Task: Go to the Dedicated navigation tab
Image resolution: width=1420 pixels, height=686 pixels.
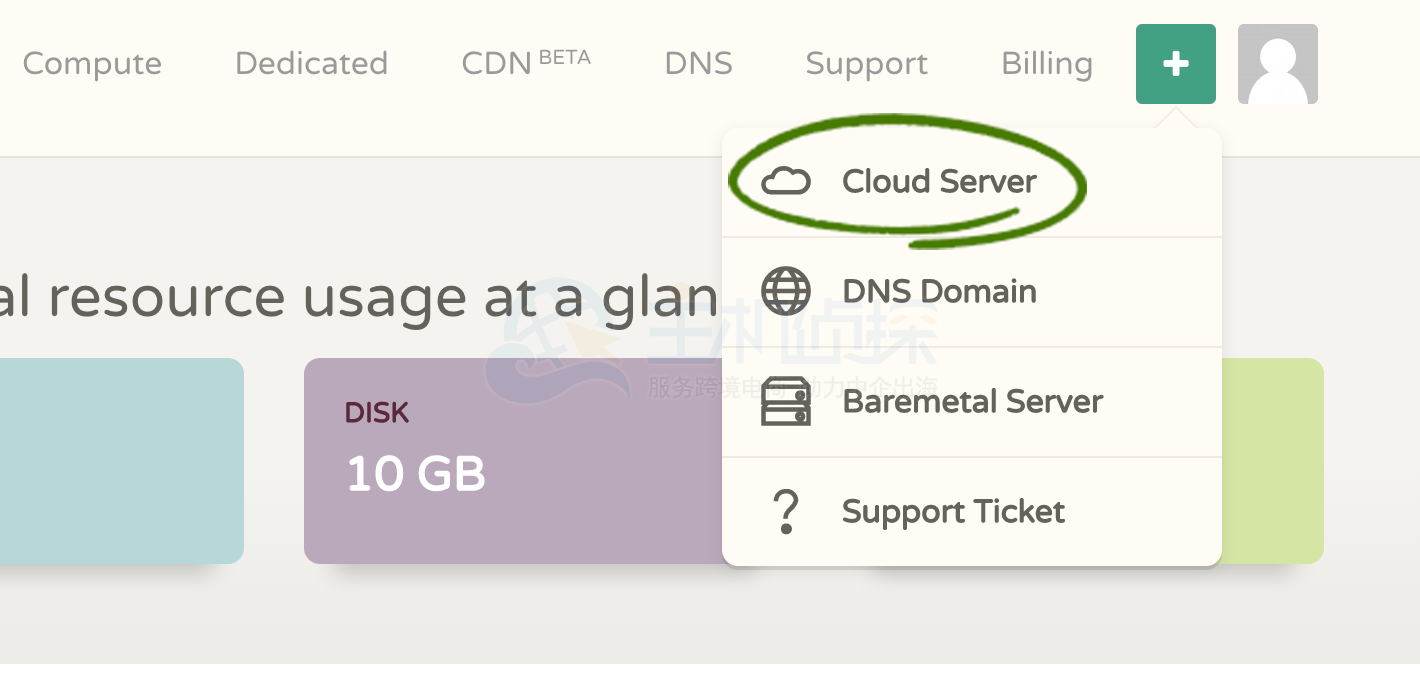Action: 311,64
